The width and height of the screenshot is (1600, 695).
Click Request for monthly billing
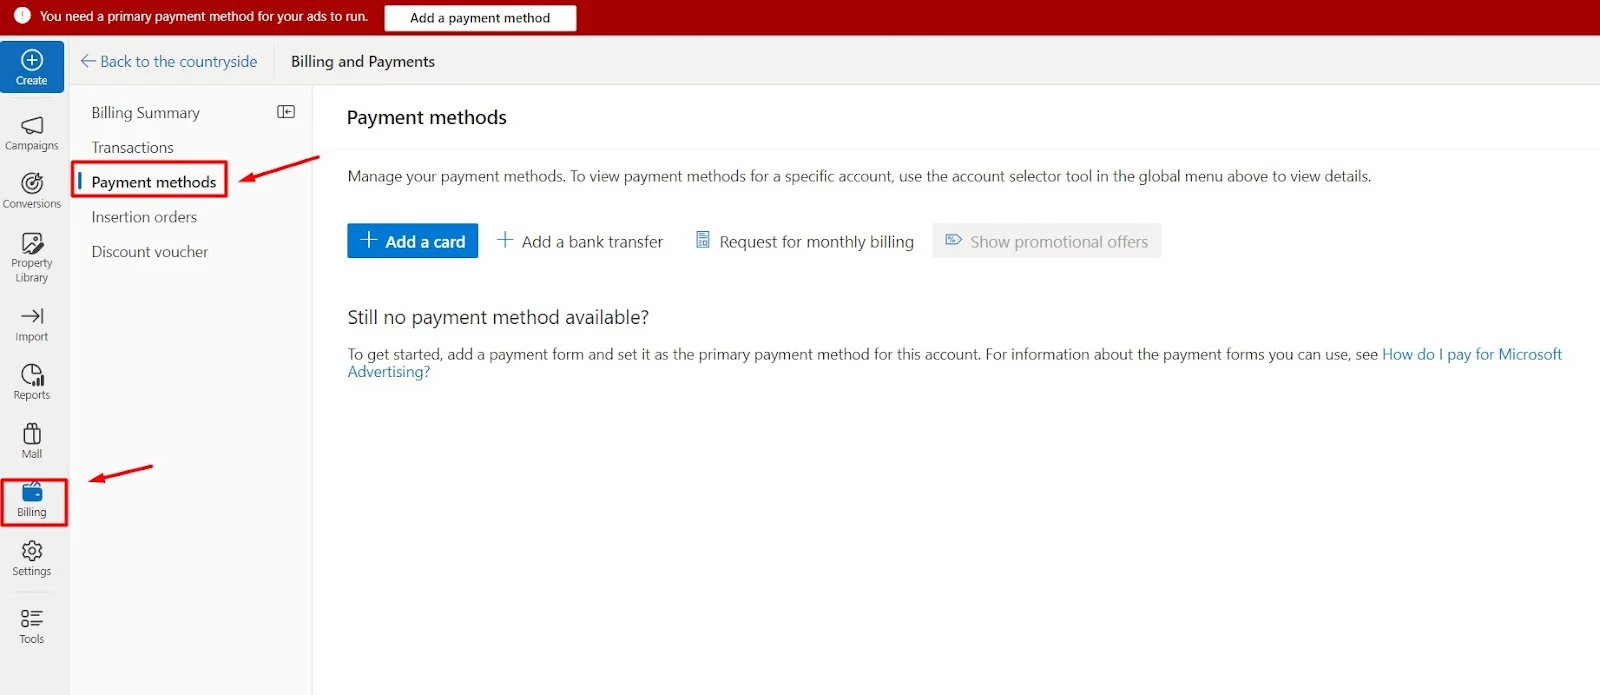pos(805,241)
